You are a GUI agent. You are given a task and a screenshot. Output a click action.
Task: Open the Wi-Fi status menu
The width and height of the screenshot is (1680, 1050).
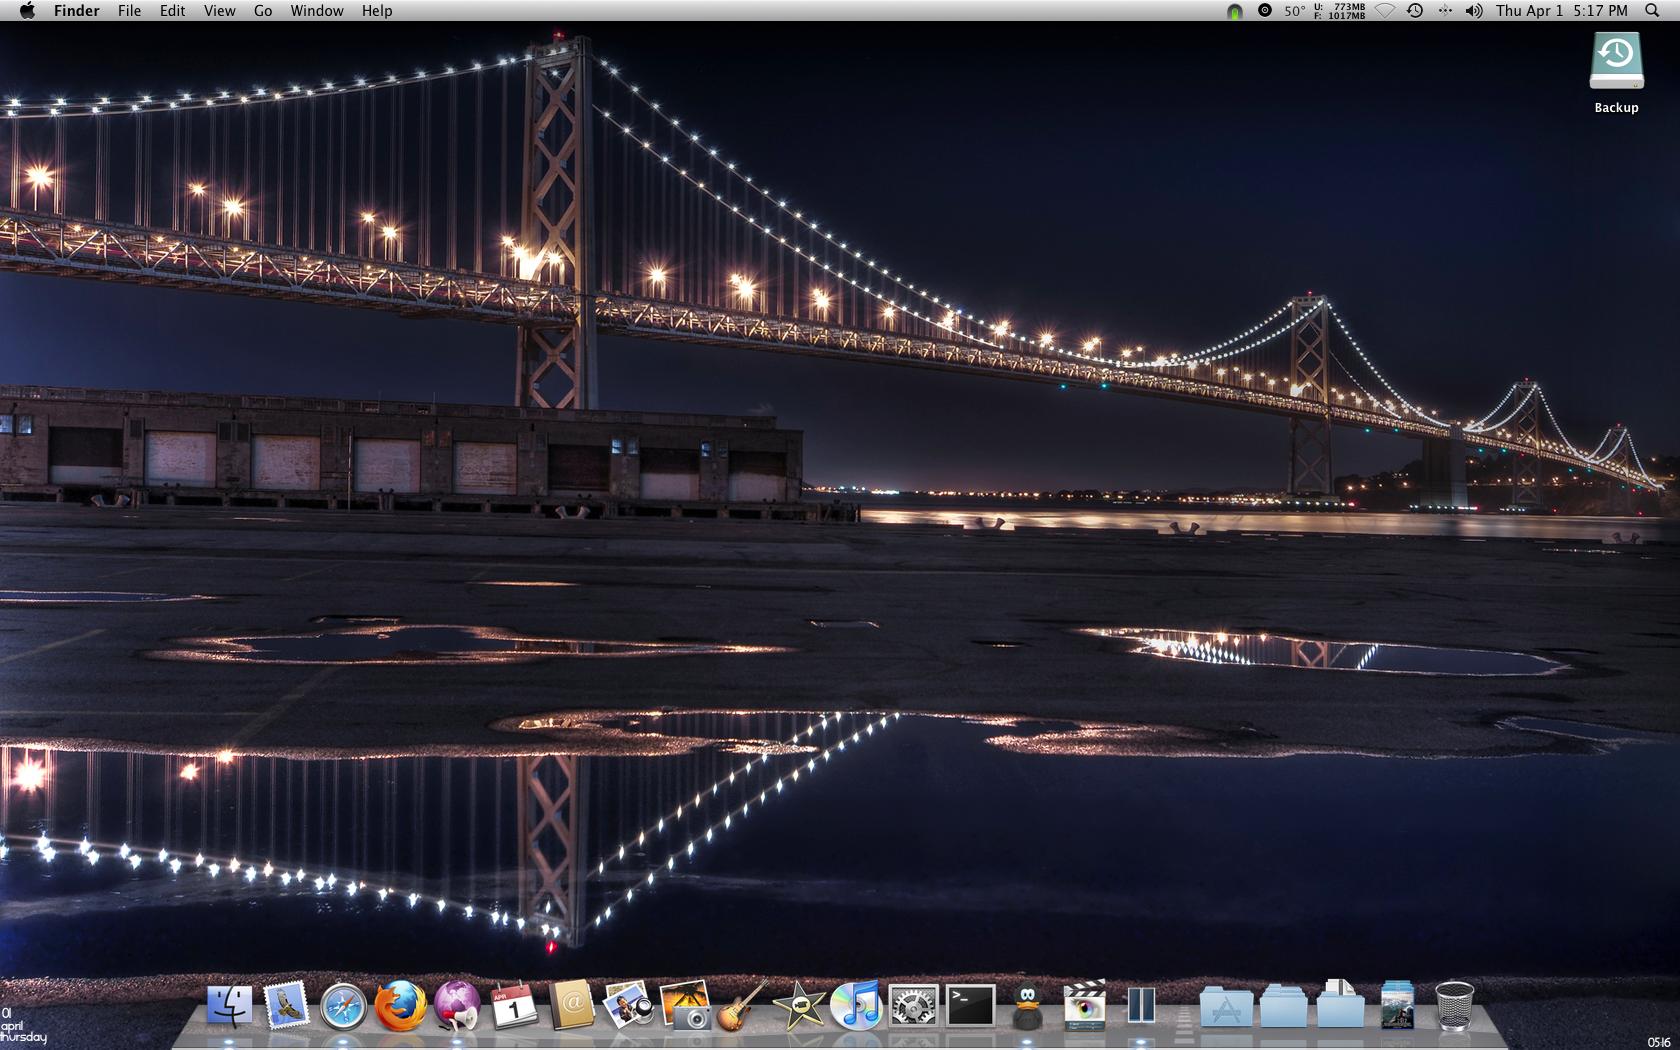[x=1385, y=11]
